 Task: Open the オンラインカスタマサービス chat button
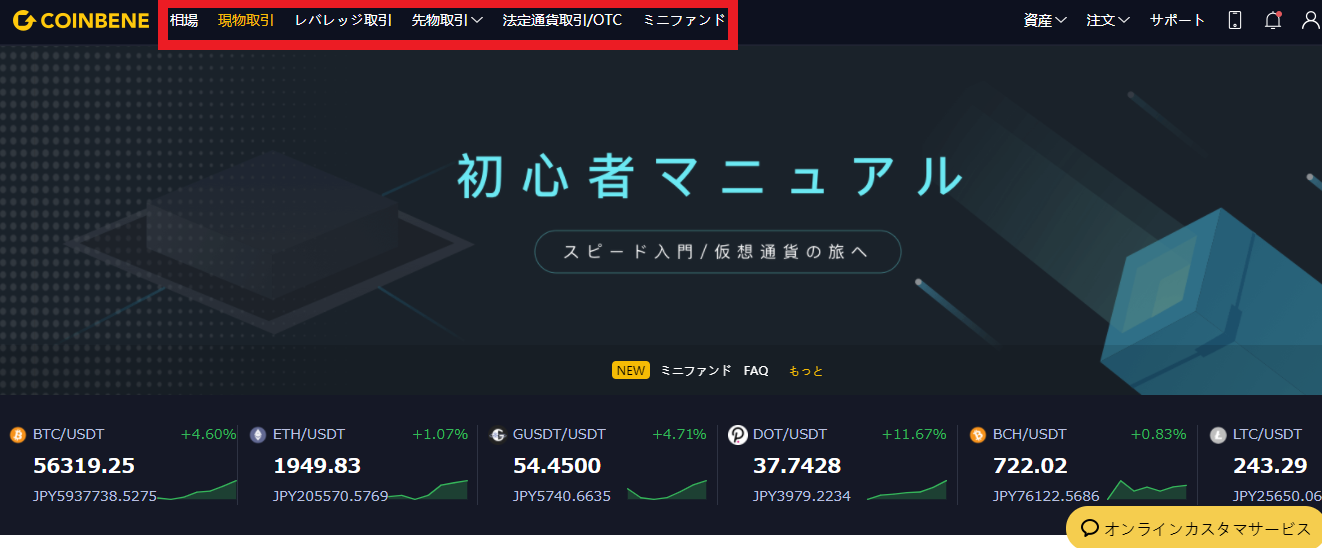[1194, 528]
